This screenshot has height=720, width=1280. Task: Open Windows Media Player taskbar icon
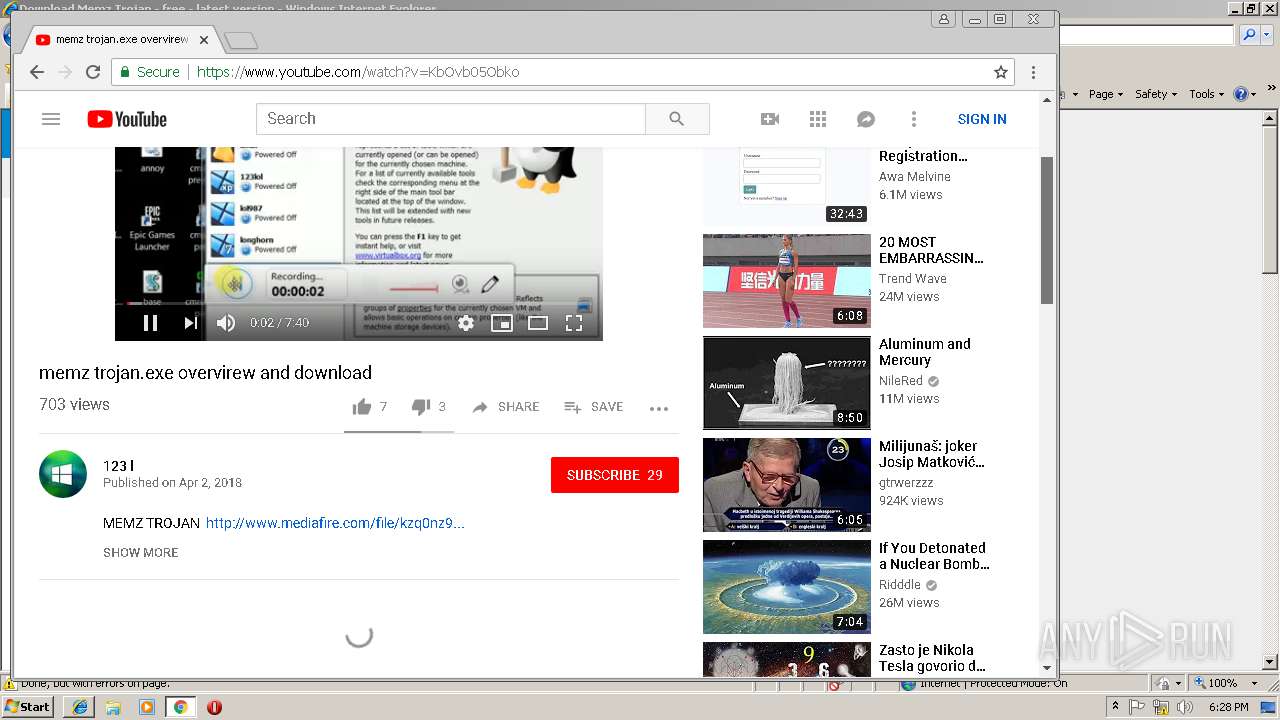147,707
